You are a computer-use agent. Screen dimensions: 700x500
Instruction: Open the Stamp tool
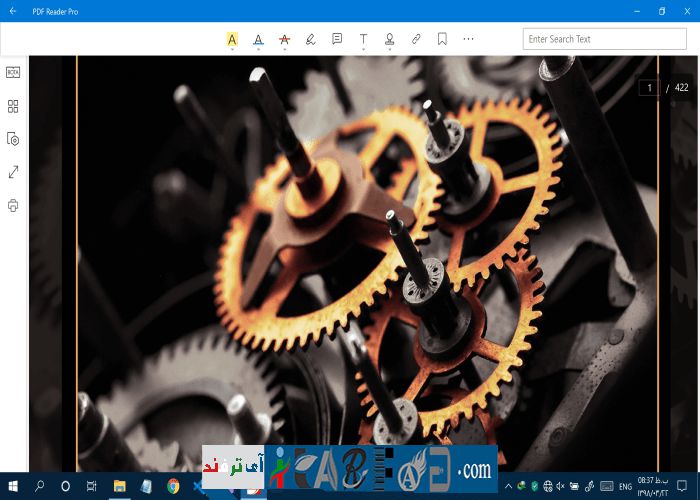tap(389, 39)
